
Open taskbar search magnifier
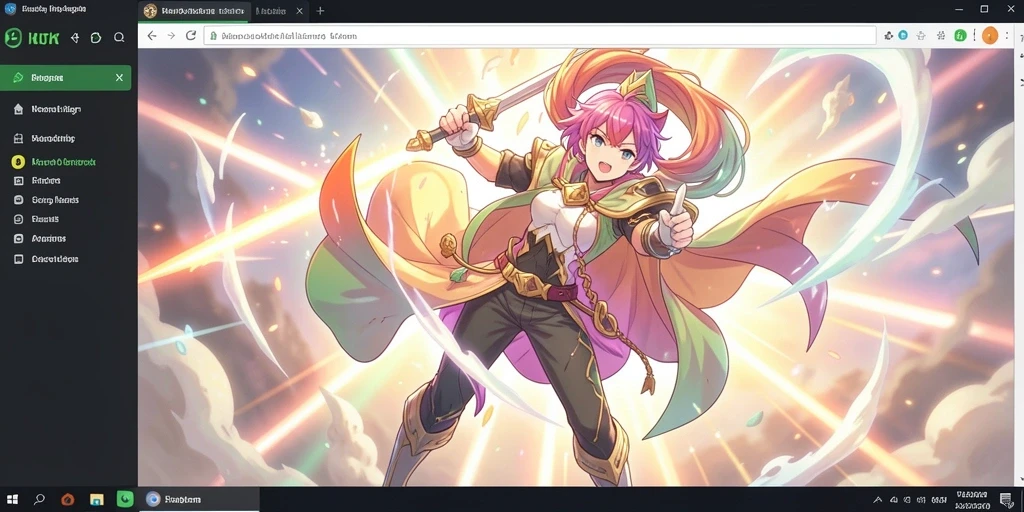(39, 500)
